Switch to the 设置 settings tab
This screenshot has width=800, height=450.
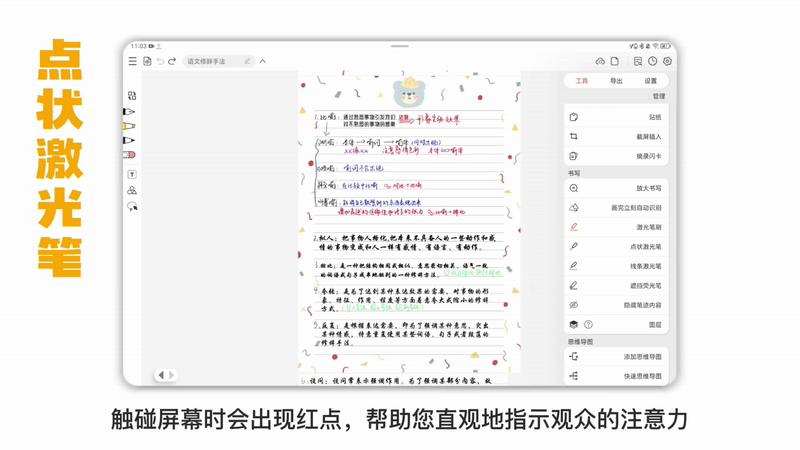pos(650,81)
